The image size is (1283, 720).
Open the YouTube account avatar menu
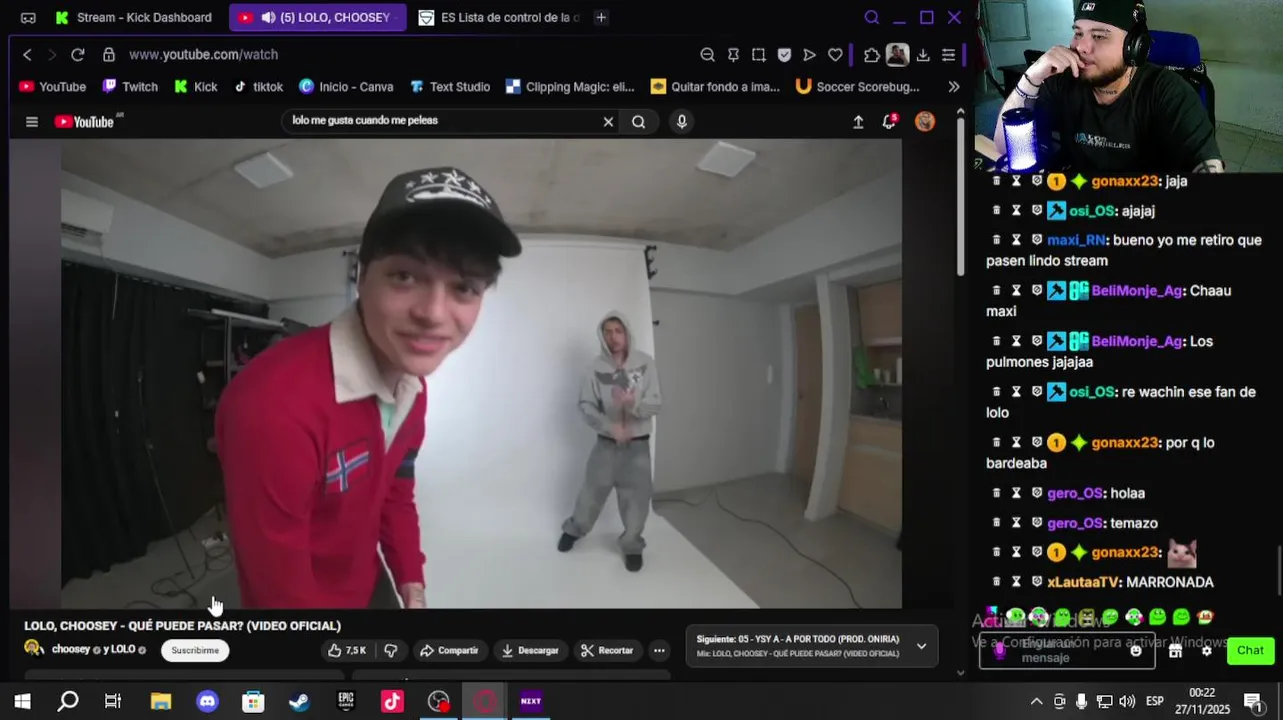tap(925, 122)
